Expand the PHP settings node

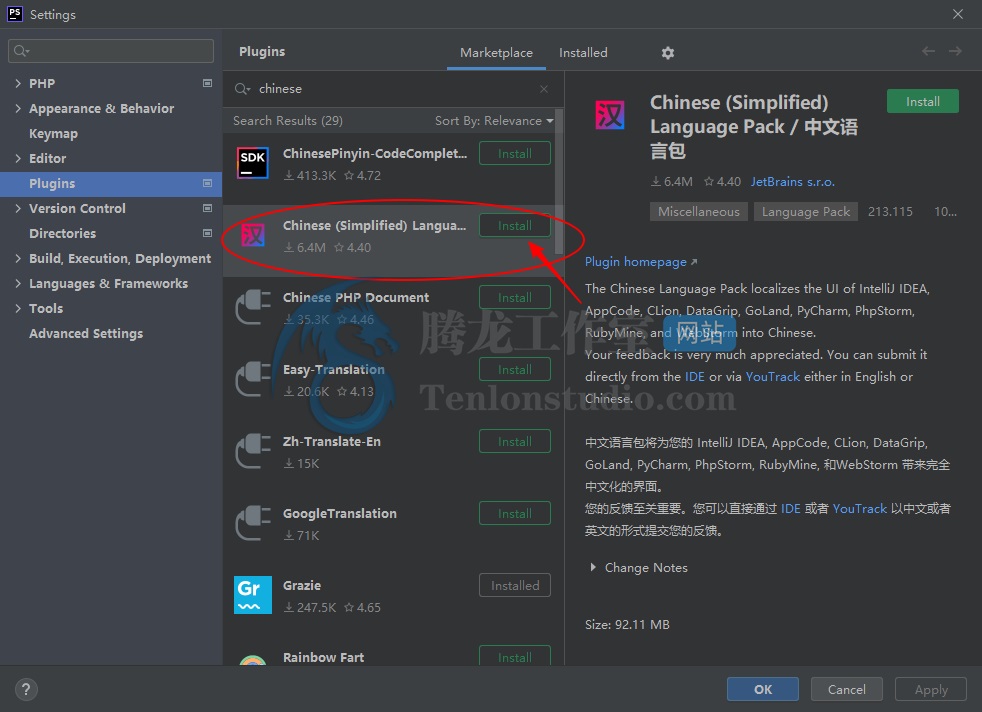tap(18, 83)
